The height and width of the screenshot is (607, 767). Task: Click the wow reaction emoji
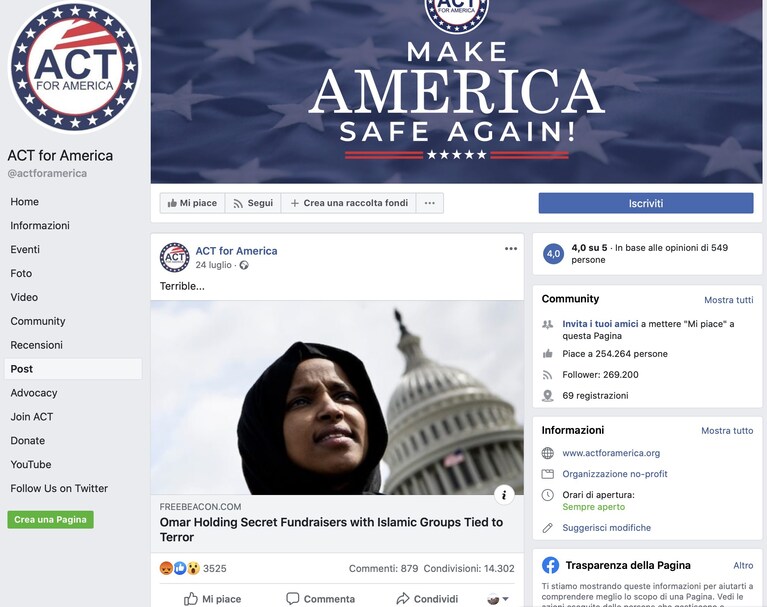193,568
